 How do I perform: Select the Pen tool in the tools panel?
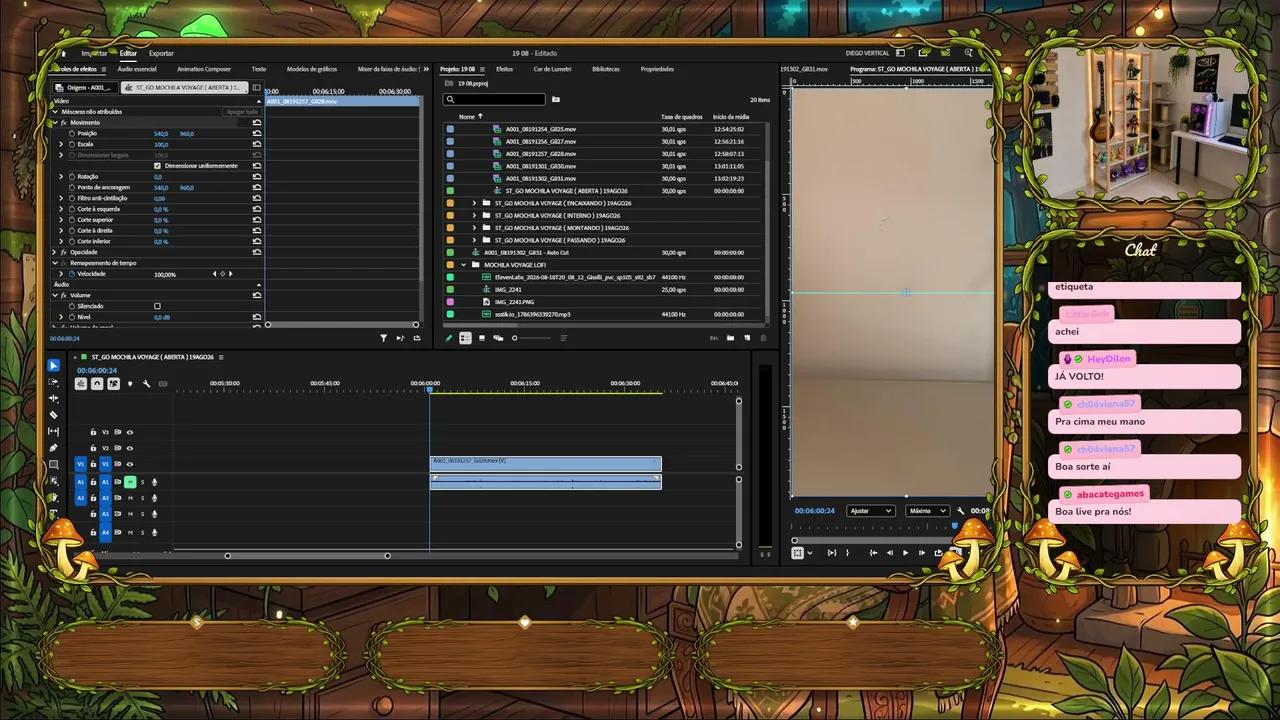pos(54,448)
